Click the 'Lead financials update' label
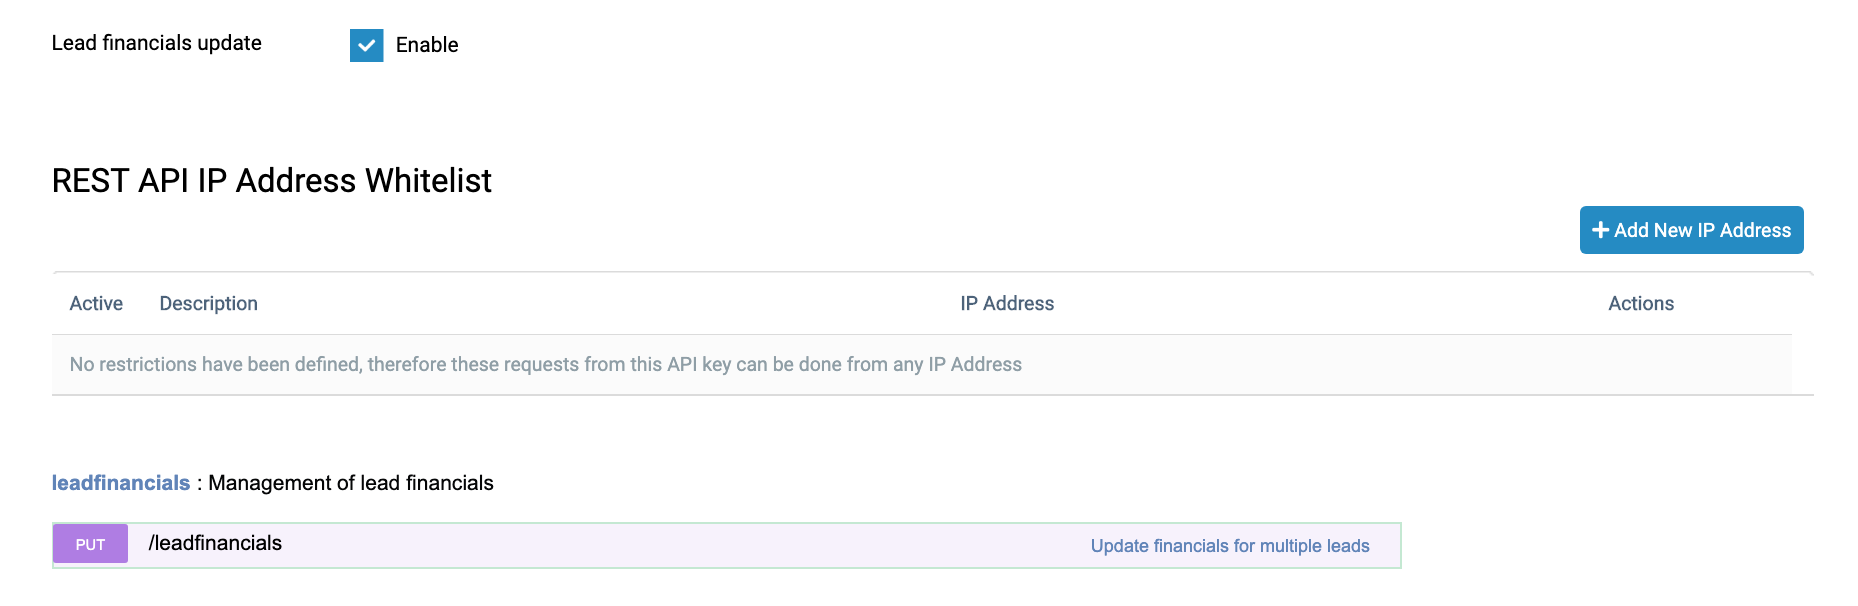This screenshot has height=606, width=1858. click(157, 43)
